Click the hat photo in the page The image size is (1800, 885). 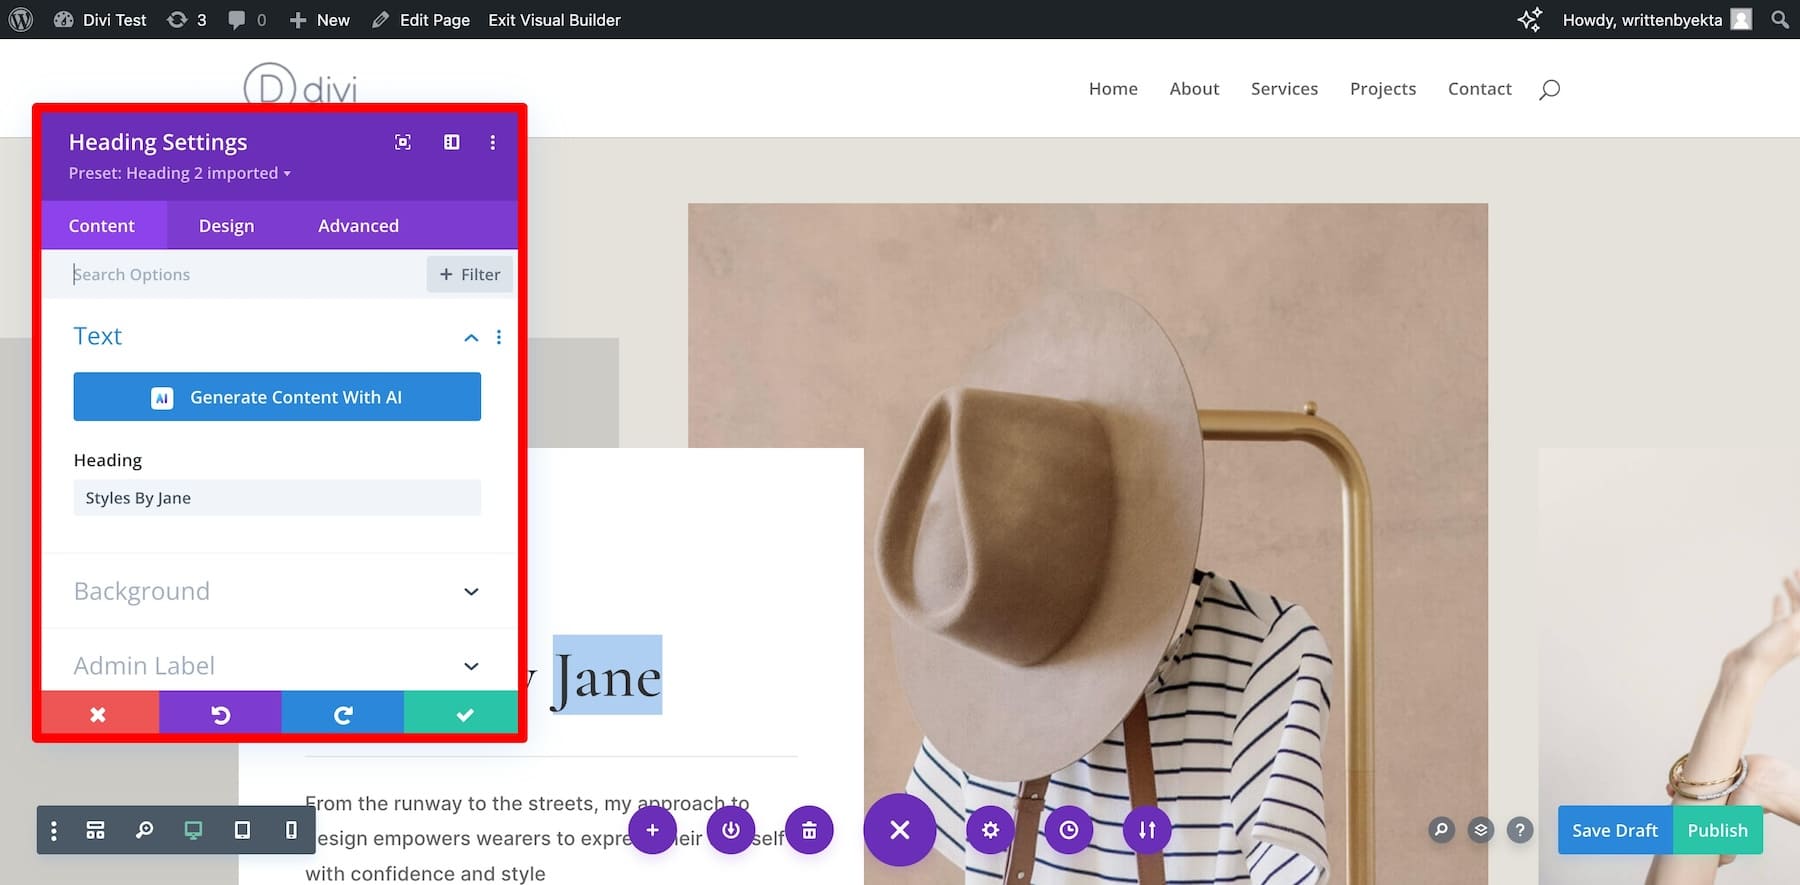1088,544
